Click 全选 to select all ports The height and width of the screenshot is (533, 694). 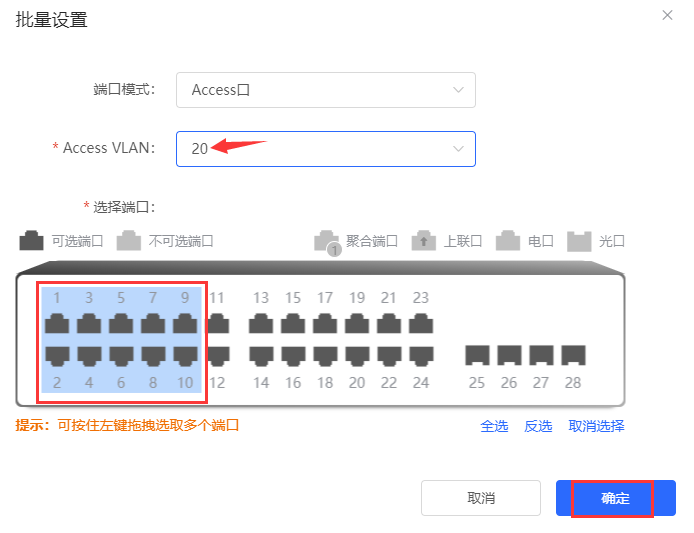(x=494, y=426)
